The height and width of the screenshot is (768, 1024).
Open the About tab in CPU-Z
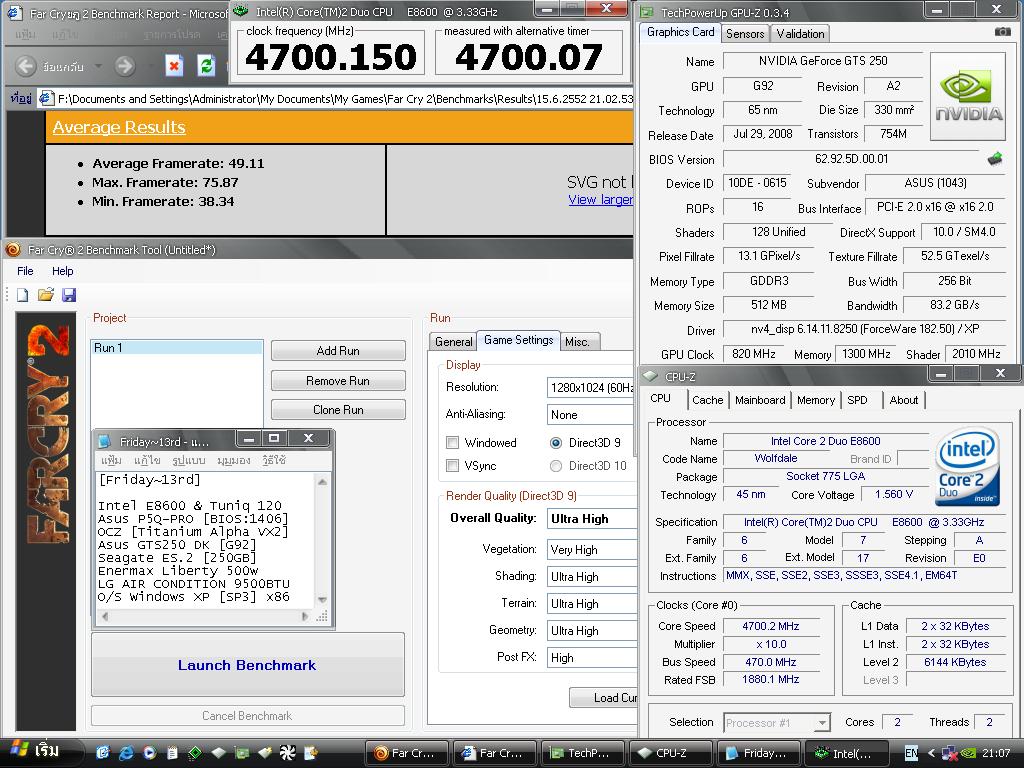904,400
